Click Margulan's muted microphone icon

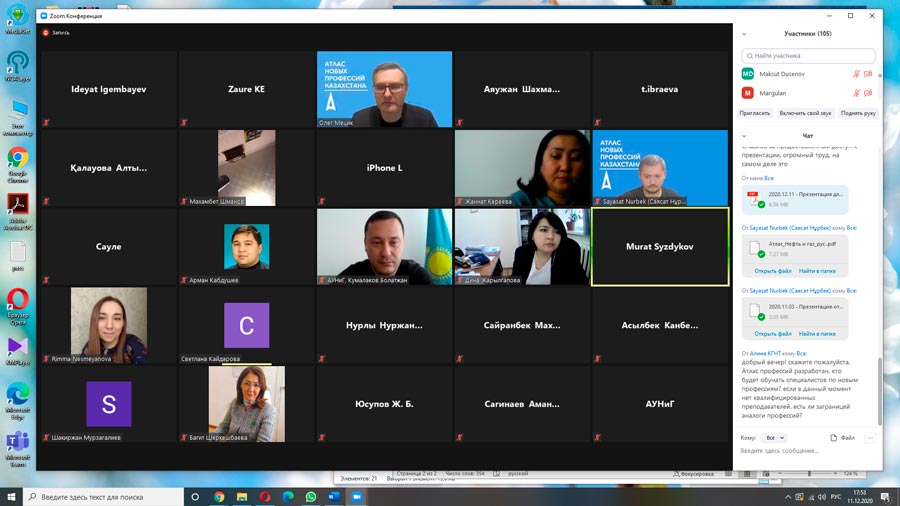[856, 93]
